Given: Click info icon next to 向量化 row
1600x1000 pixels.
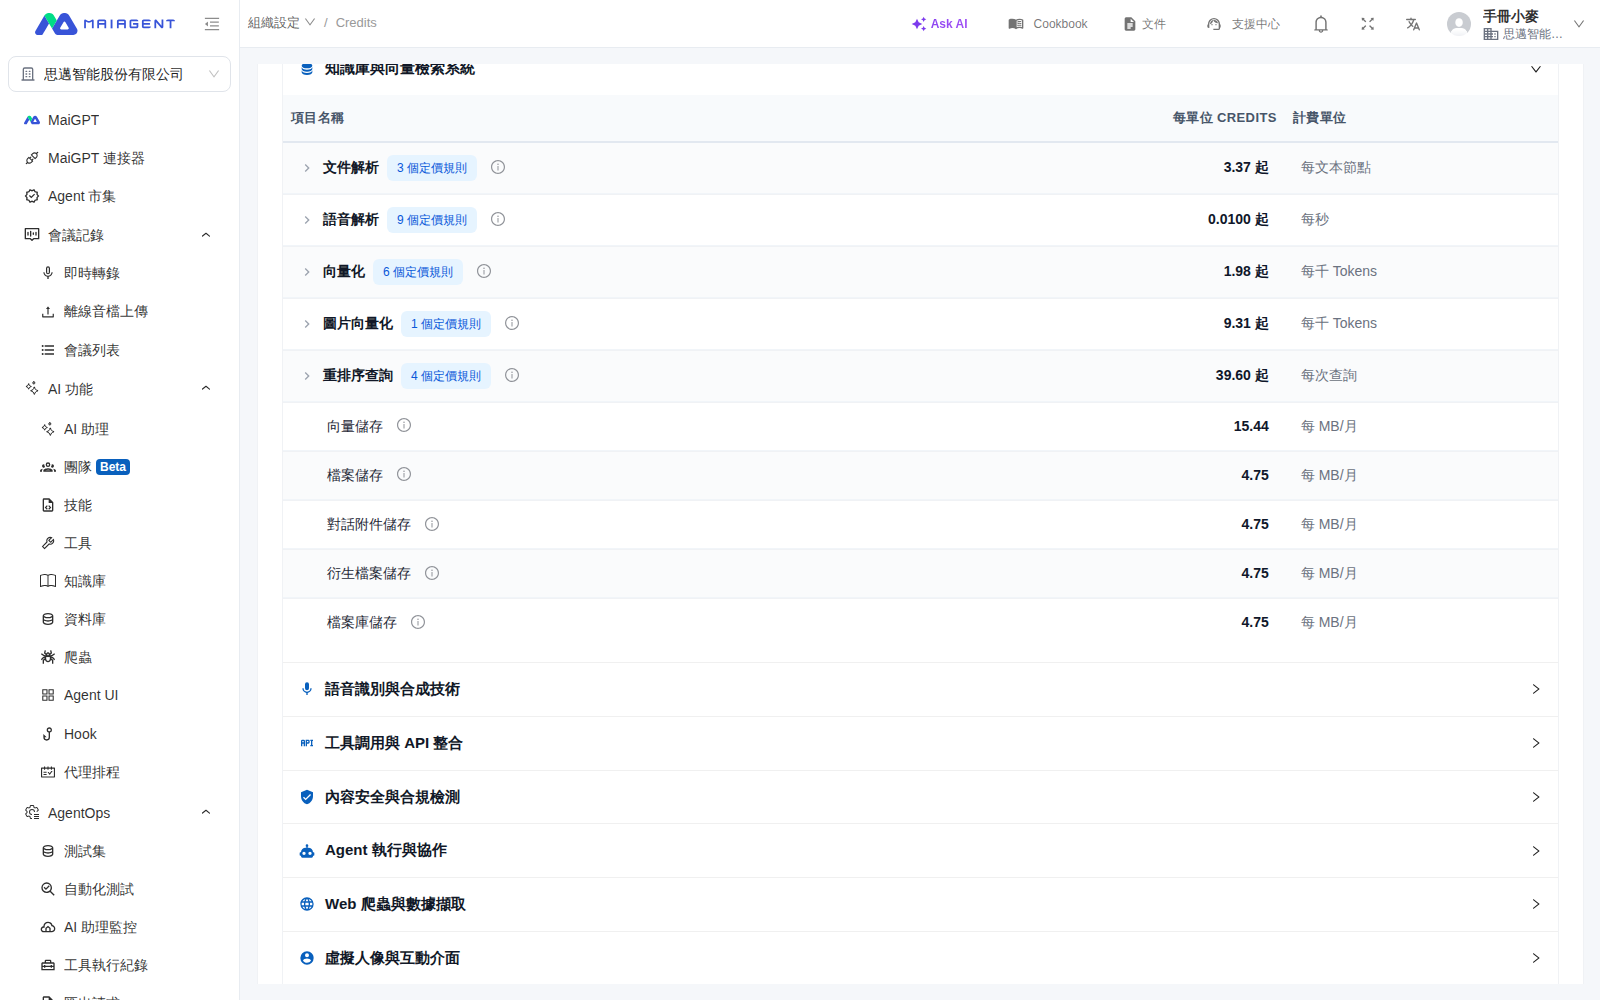Looking at the screenshot, I should tap(484, 271).
